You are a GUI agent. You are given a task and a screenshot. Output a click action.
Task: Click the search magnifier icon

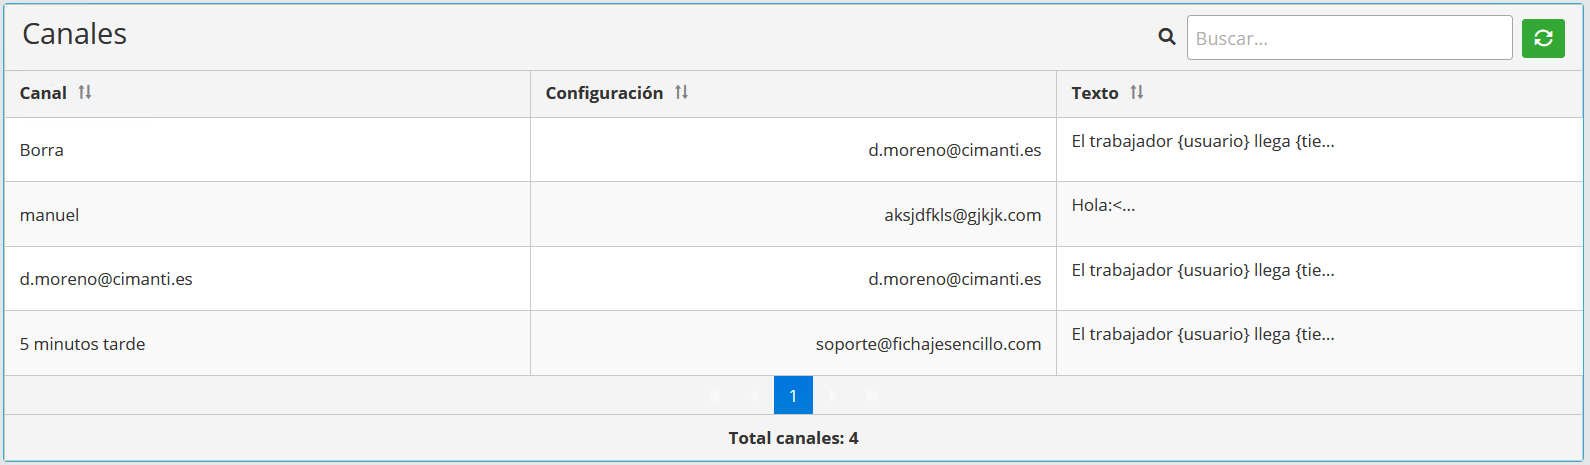coord(1166,37)
